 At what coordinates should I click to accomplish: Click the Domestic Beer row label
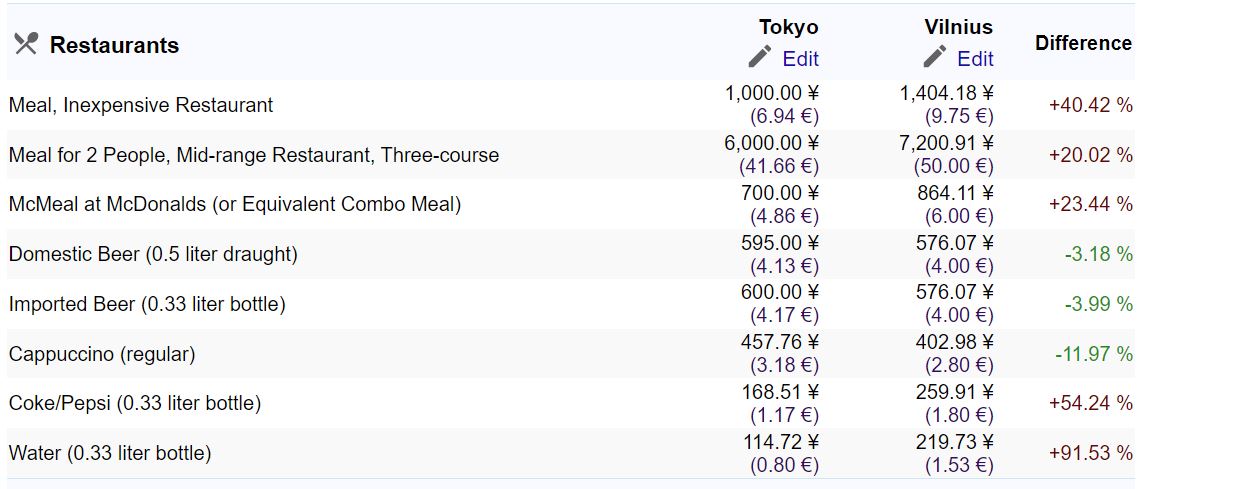coord(153,254)
